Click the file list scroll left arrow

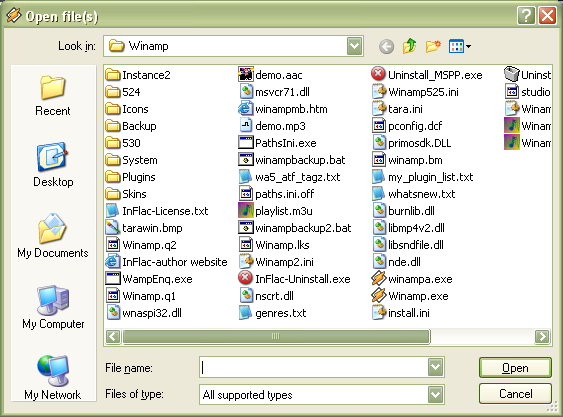(x=113, y=337)
